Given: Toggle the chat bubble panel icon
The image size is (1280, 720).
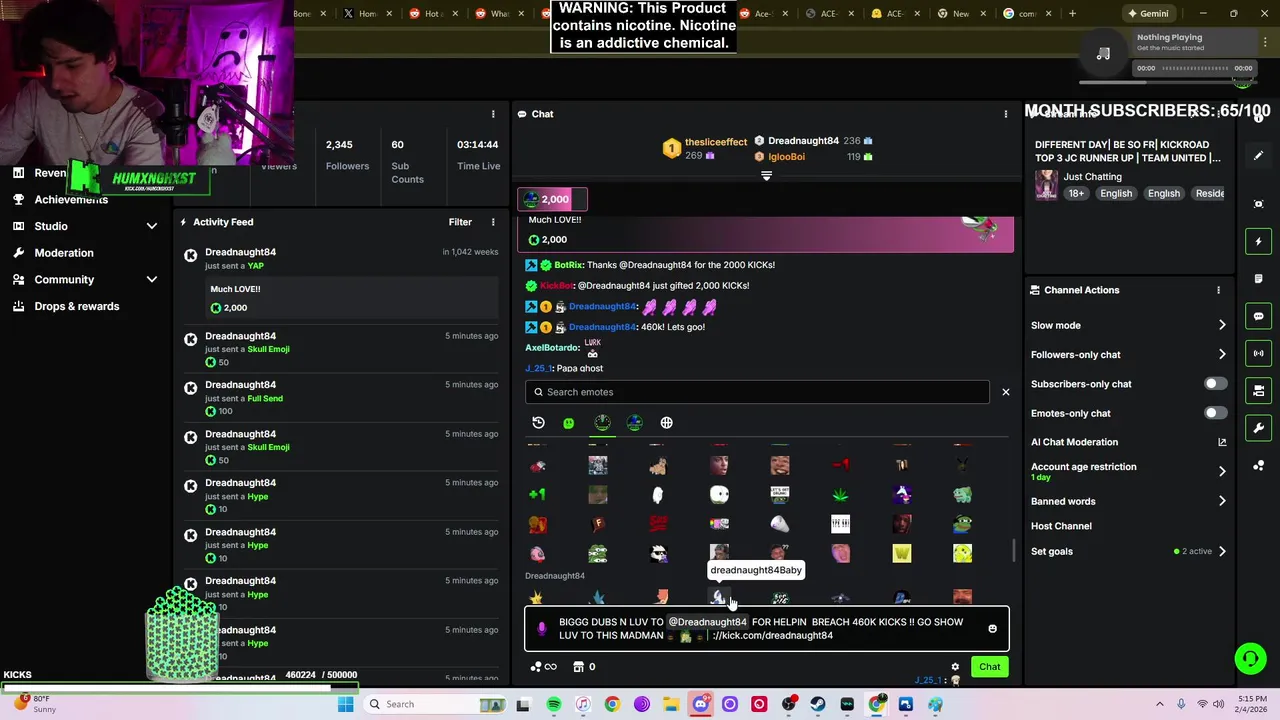Looking at the screenshot, I should pyautogui.click(x=1259, y=316).
